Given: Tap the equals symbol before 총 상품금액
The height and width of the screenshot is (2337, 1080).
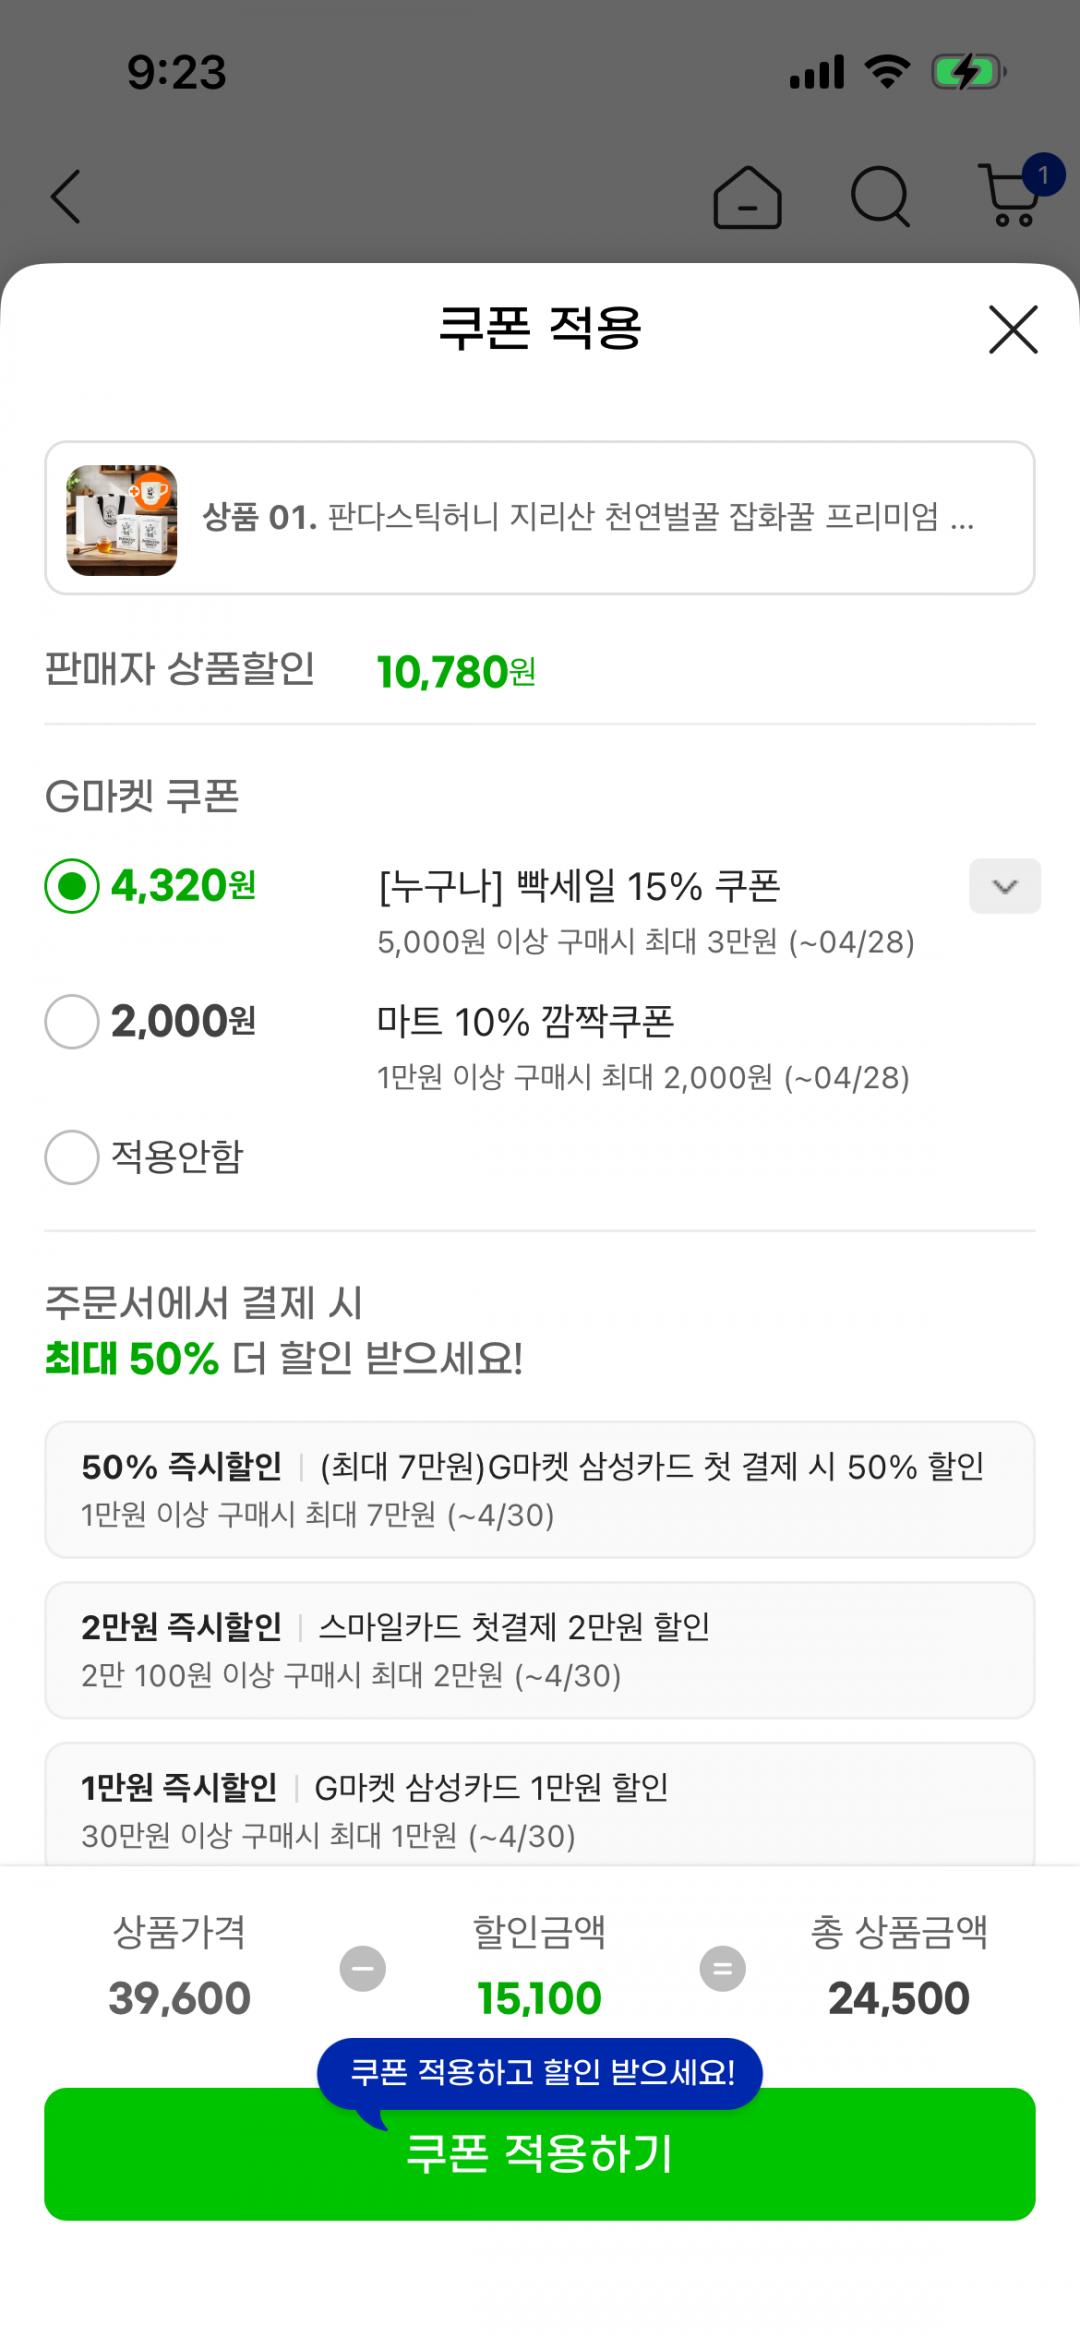Looking at the screenshot, I should point(722,1968).
